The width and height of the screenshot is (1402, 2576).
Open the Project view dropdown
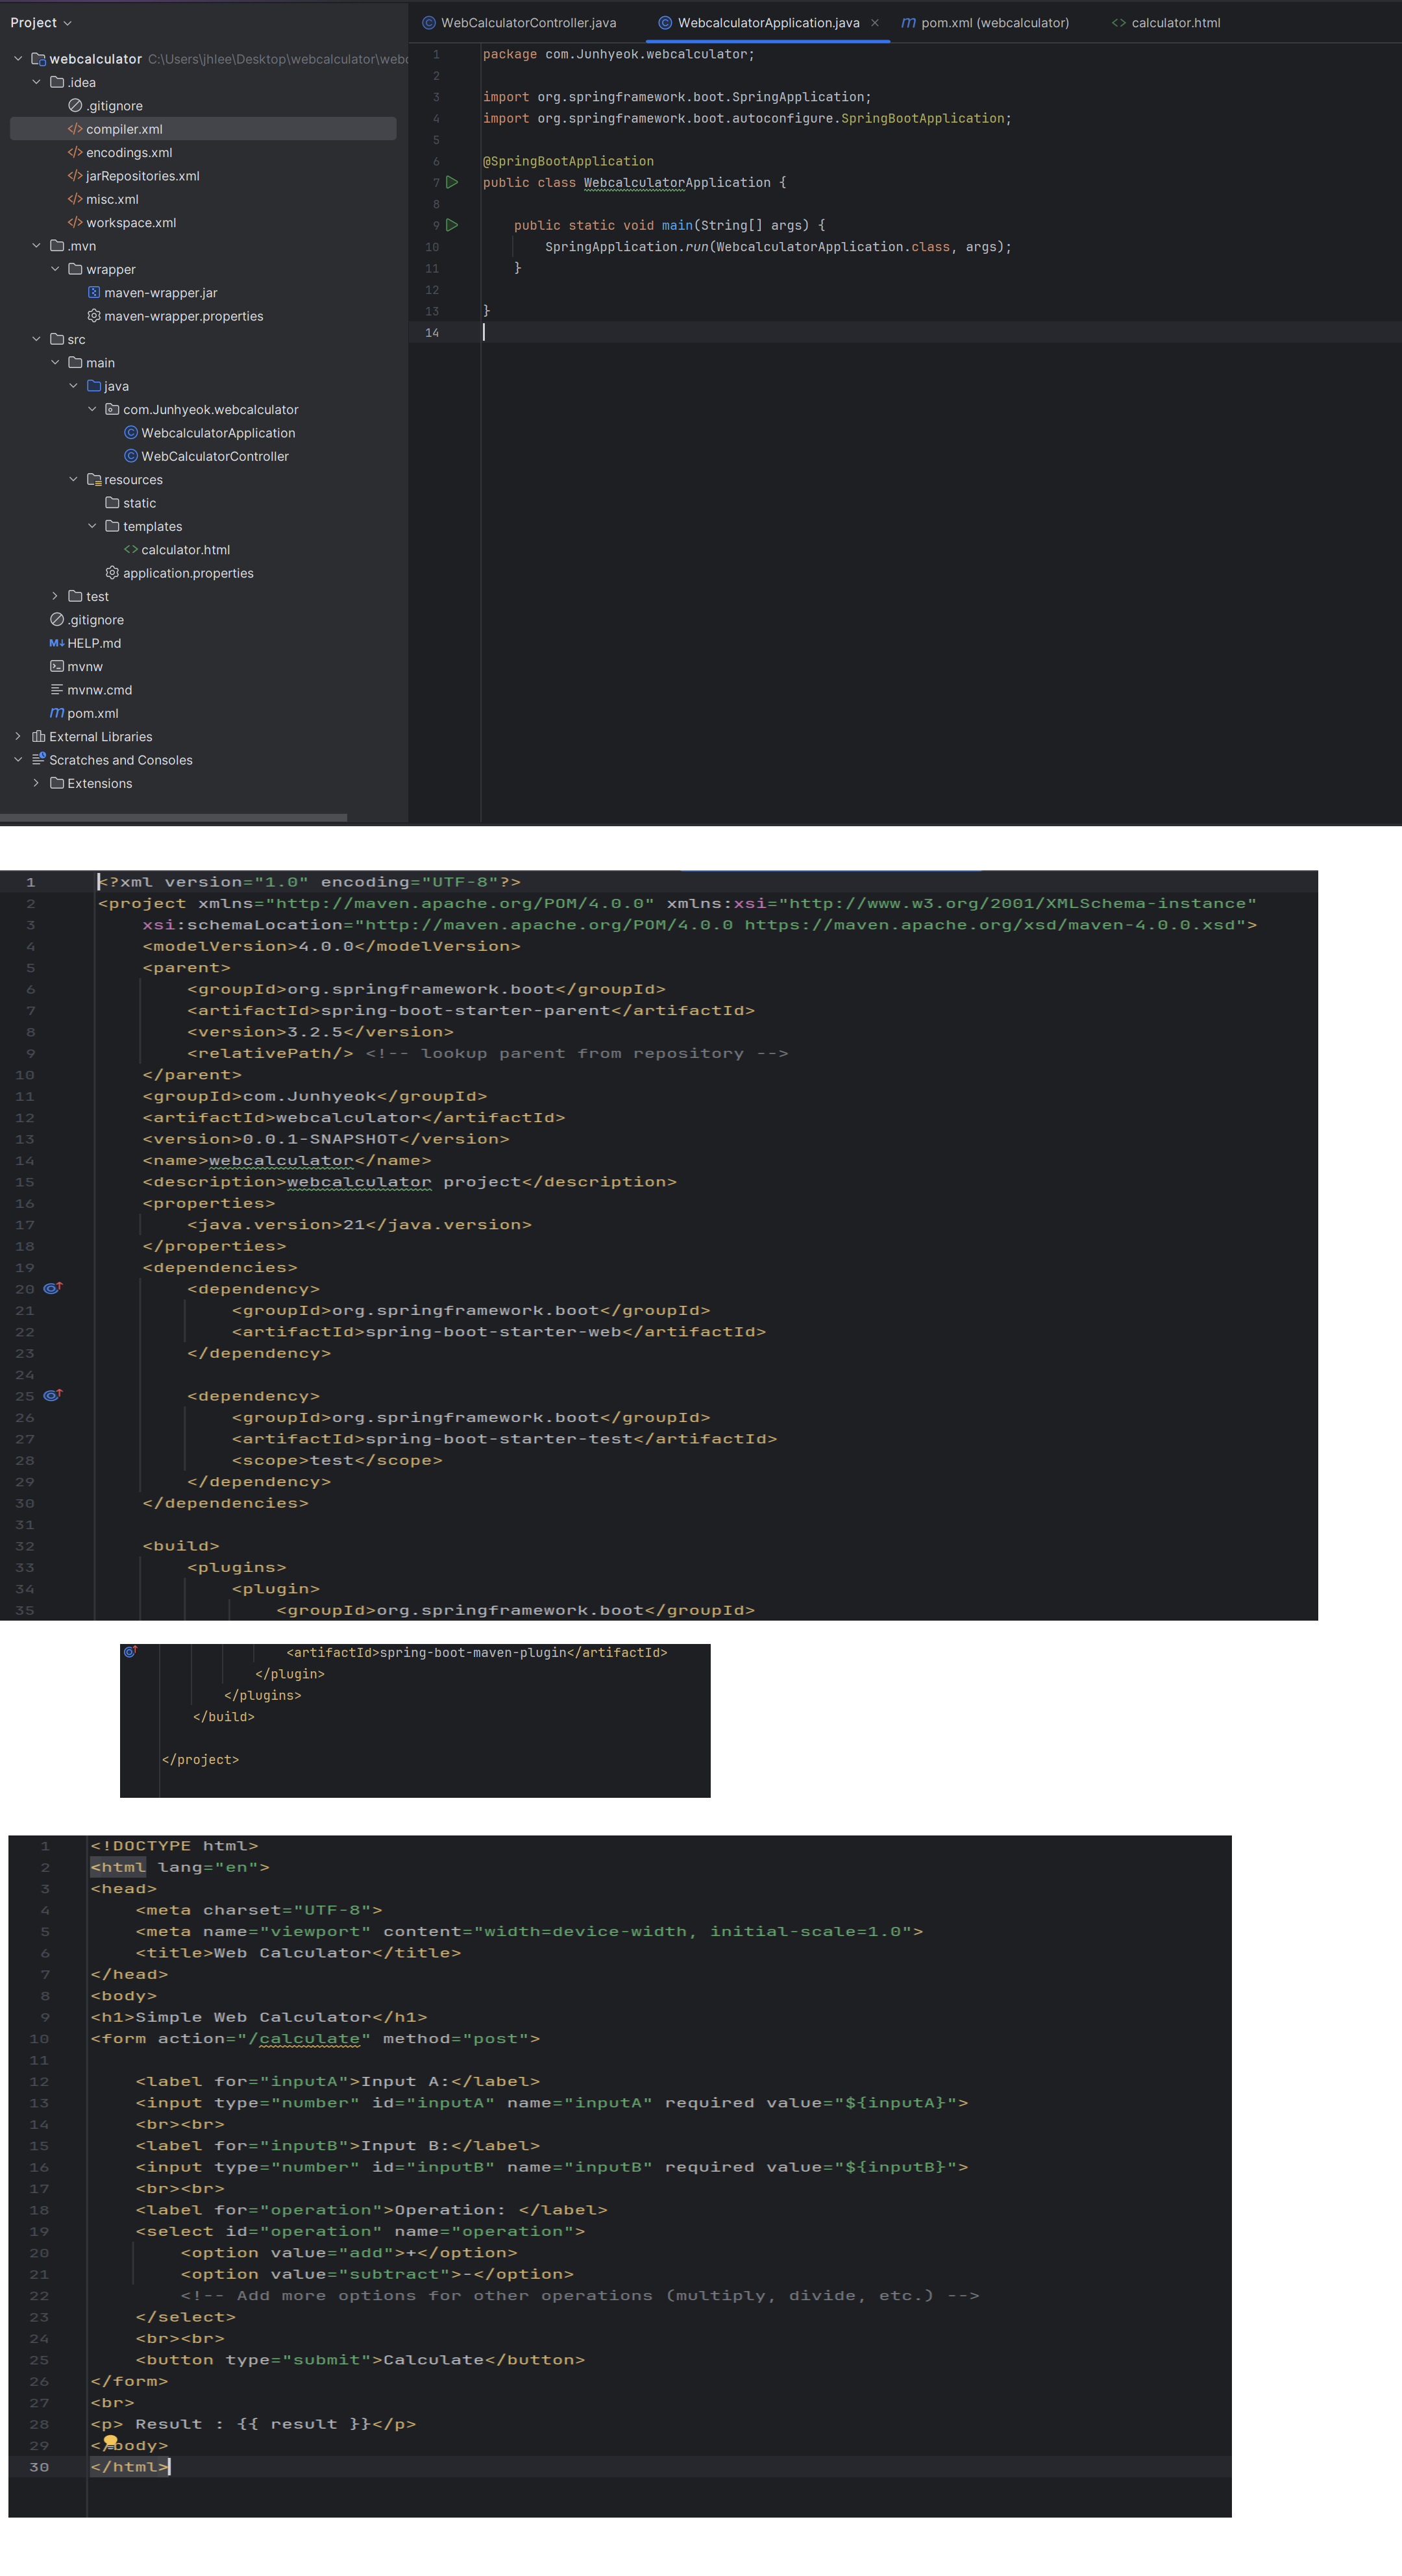[x=40, y=22]
